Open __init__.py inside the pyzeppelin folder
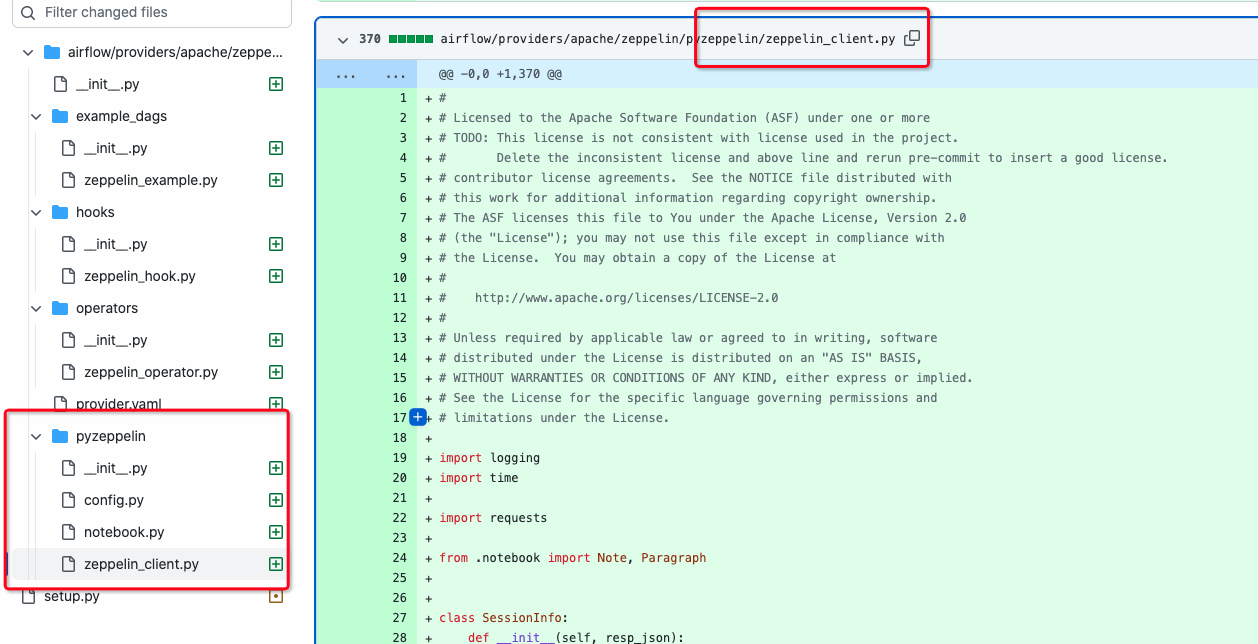This screenshot has width=1258, height=644. (x=116, y=468)
